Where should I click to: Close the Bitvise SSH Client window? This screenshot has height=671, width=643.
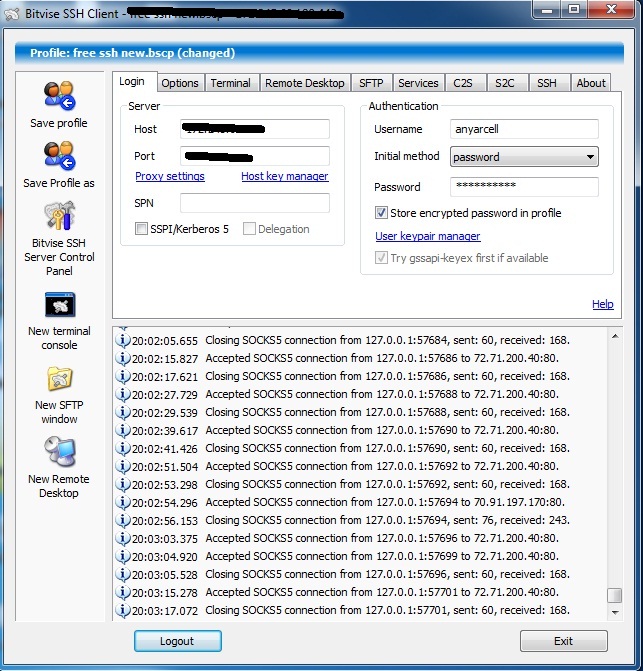point(610,9)
